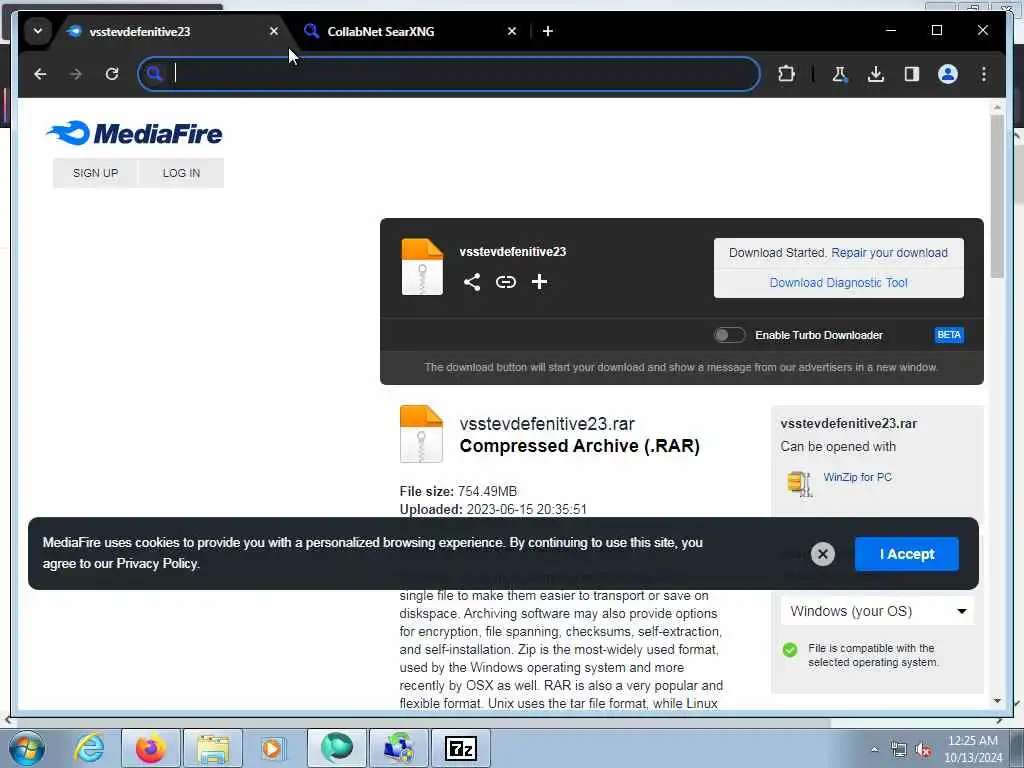Click the SIGN UP button
1024x768 pixels.
tap(95, 173)
